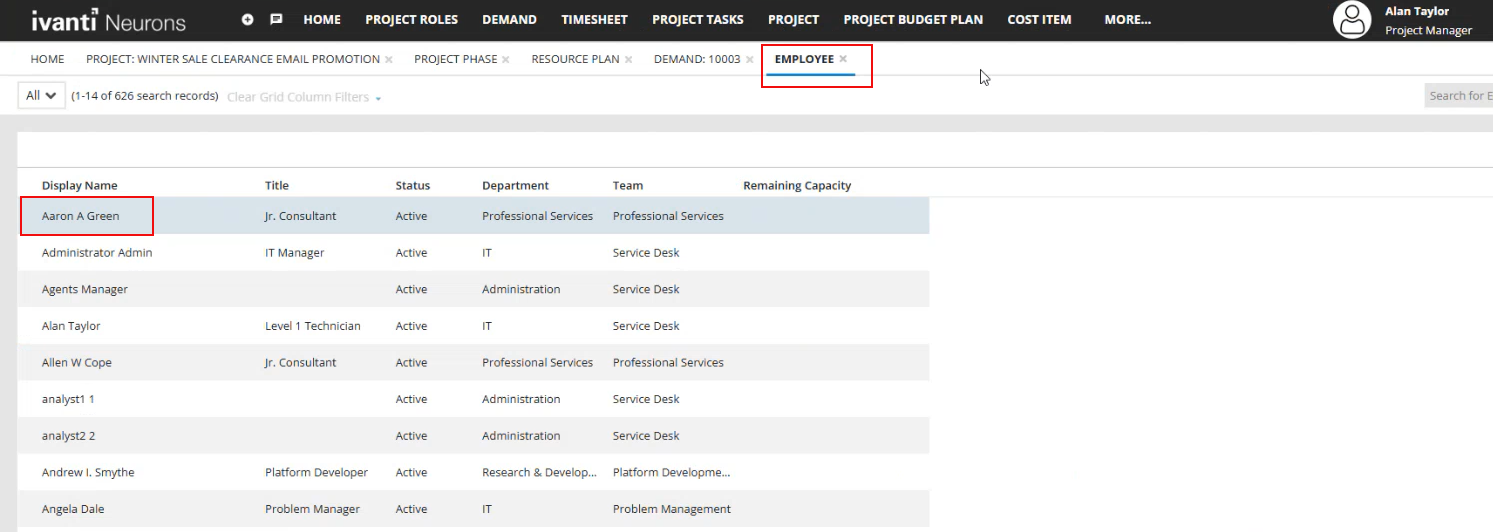
Task: Open the All filter dropdown
Action: tap(41, 96)
